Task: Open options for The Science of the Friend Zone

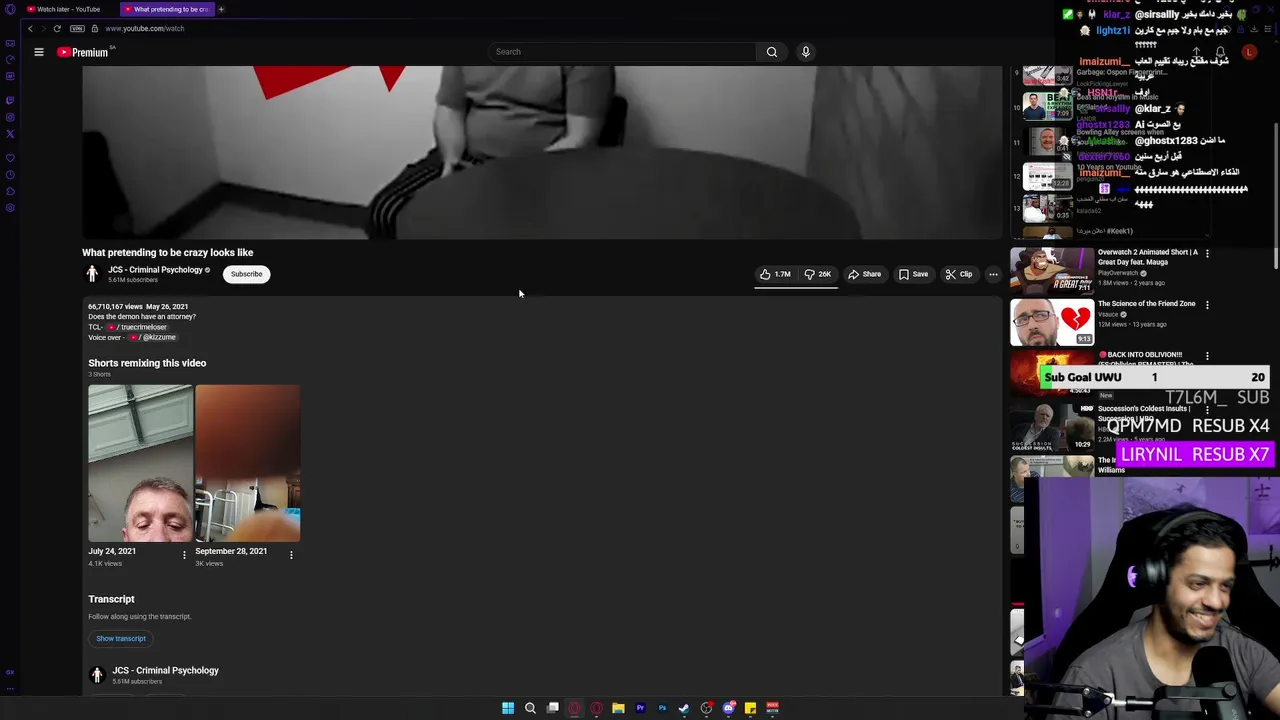Action: (1207, 304)
